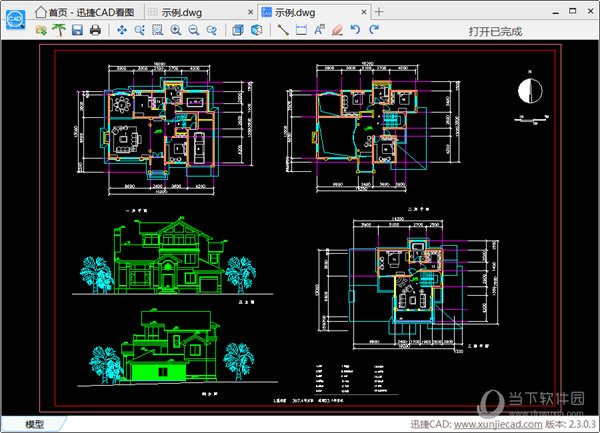
Task: Toggle the layers panel icon
Action: (x=237, y=31)
